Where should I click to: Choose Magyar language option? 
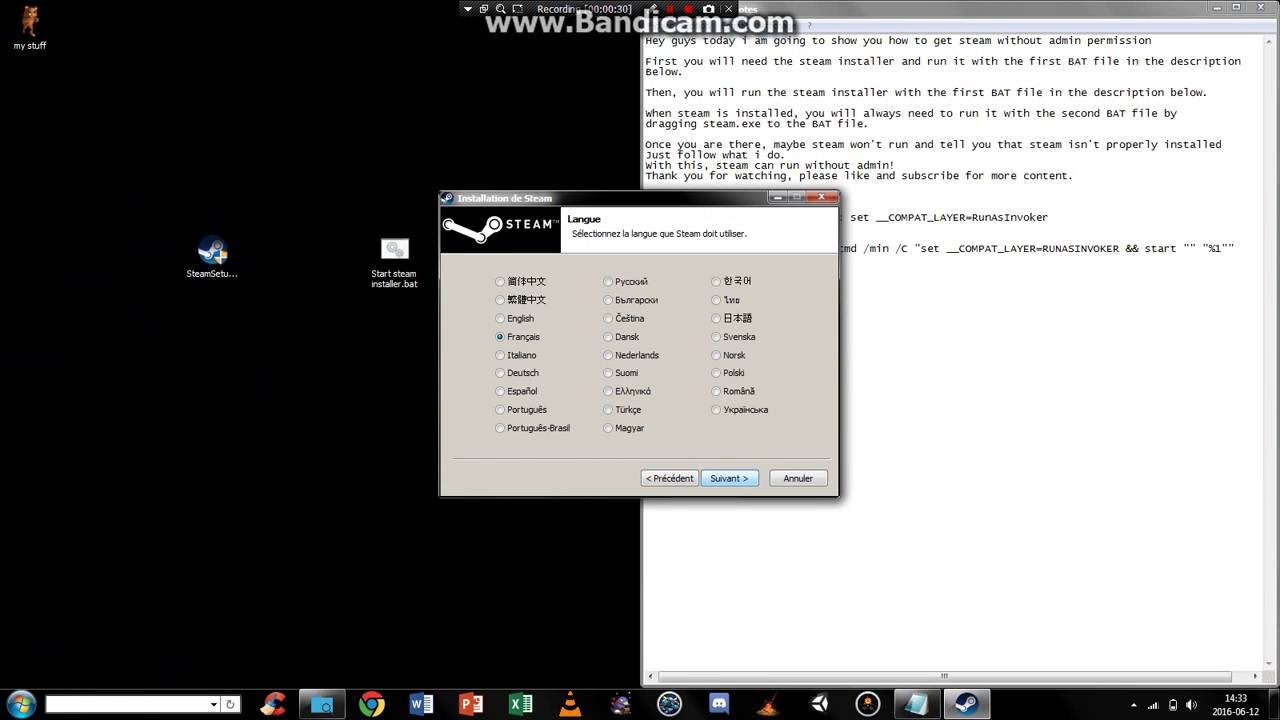[623, 428]
